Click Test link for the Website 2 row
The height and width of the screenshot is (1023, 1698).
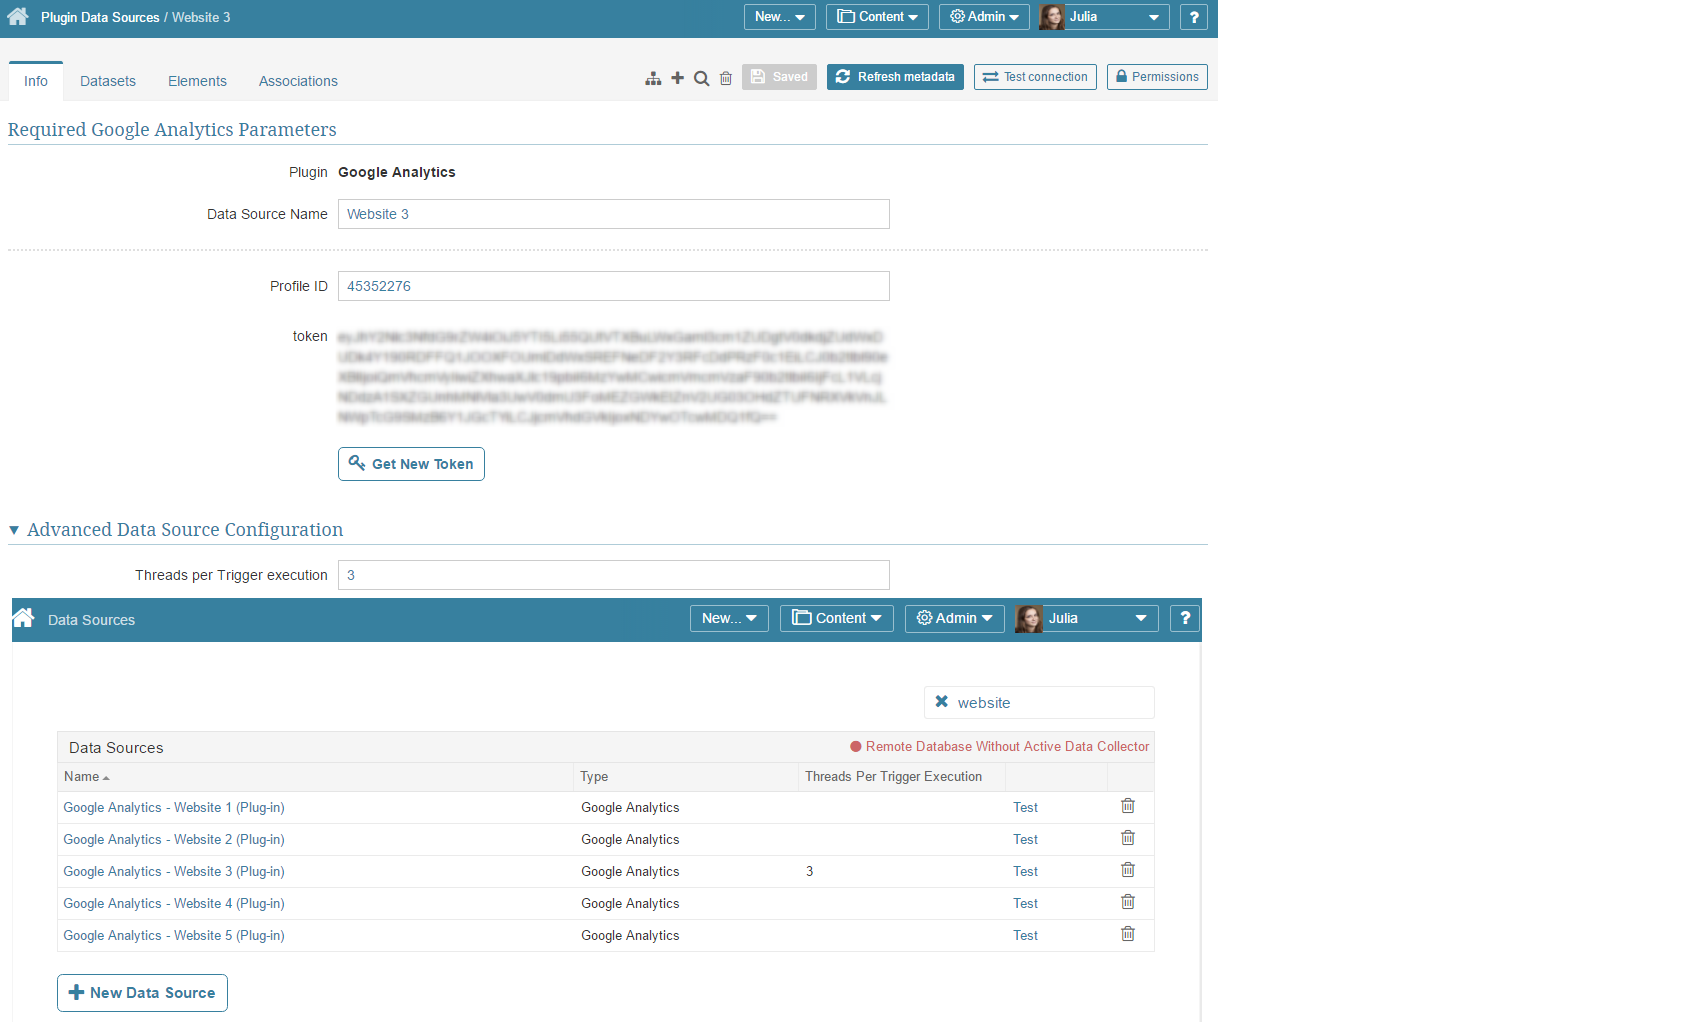click(1025, 840)
